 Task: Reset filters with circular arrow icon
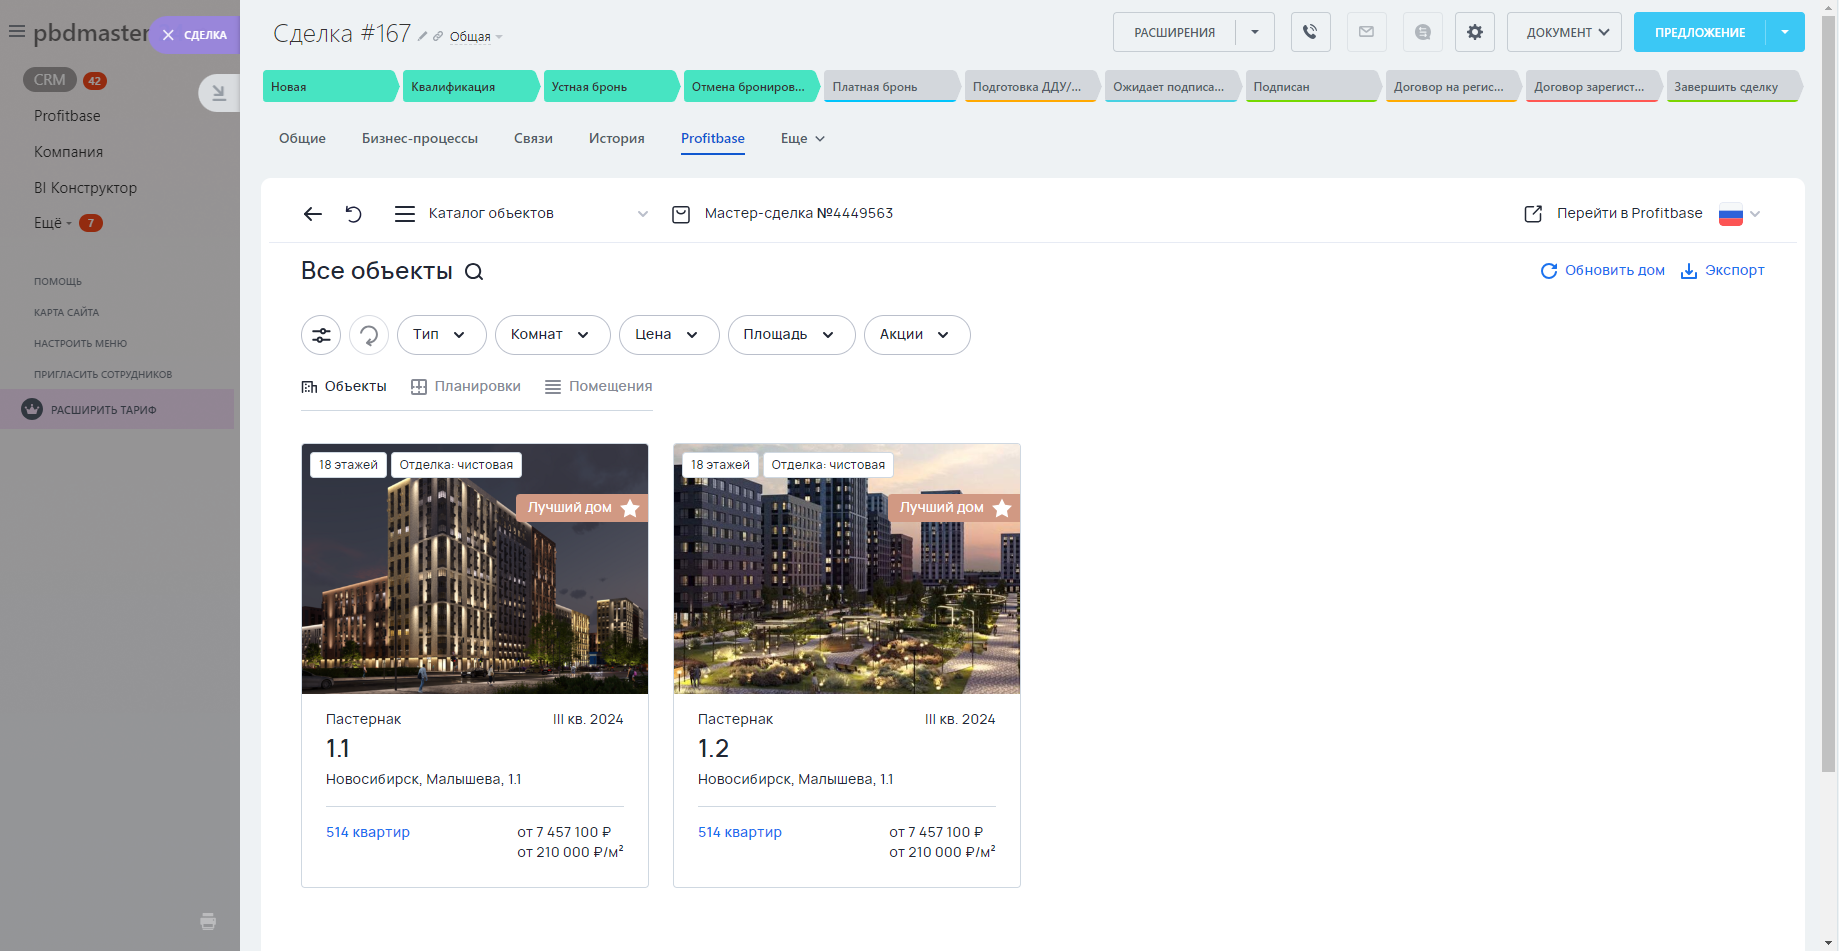369,335
